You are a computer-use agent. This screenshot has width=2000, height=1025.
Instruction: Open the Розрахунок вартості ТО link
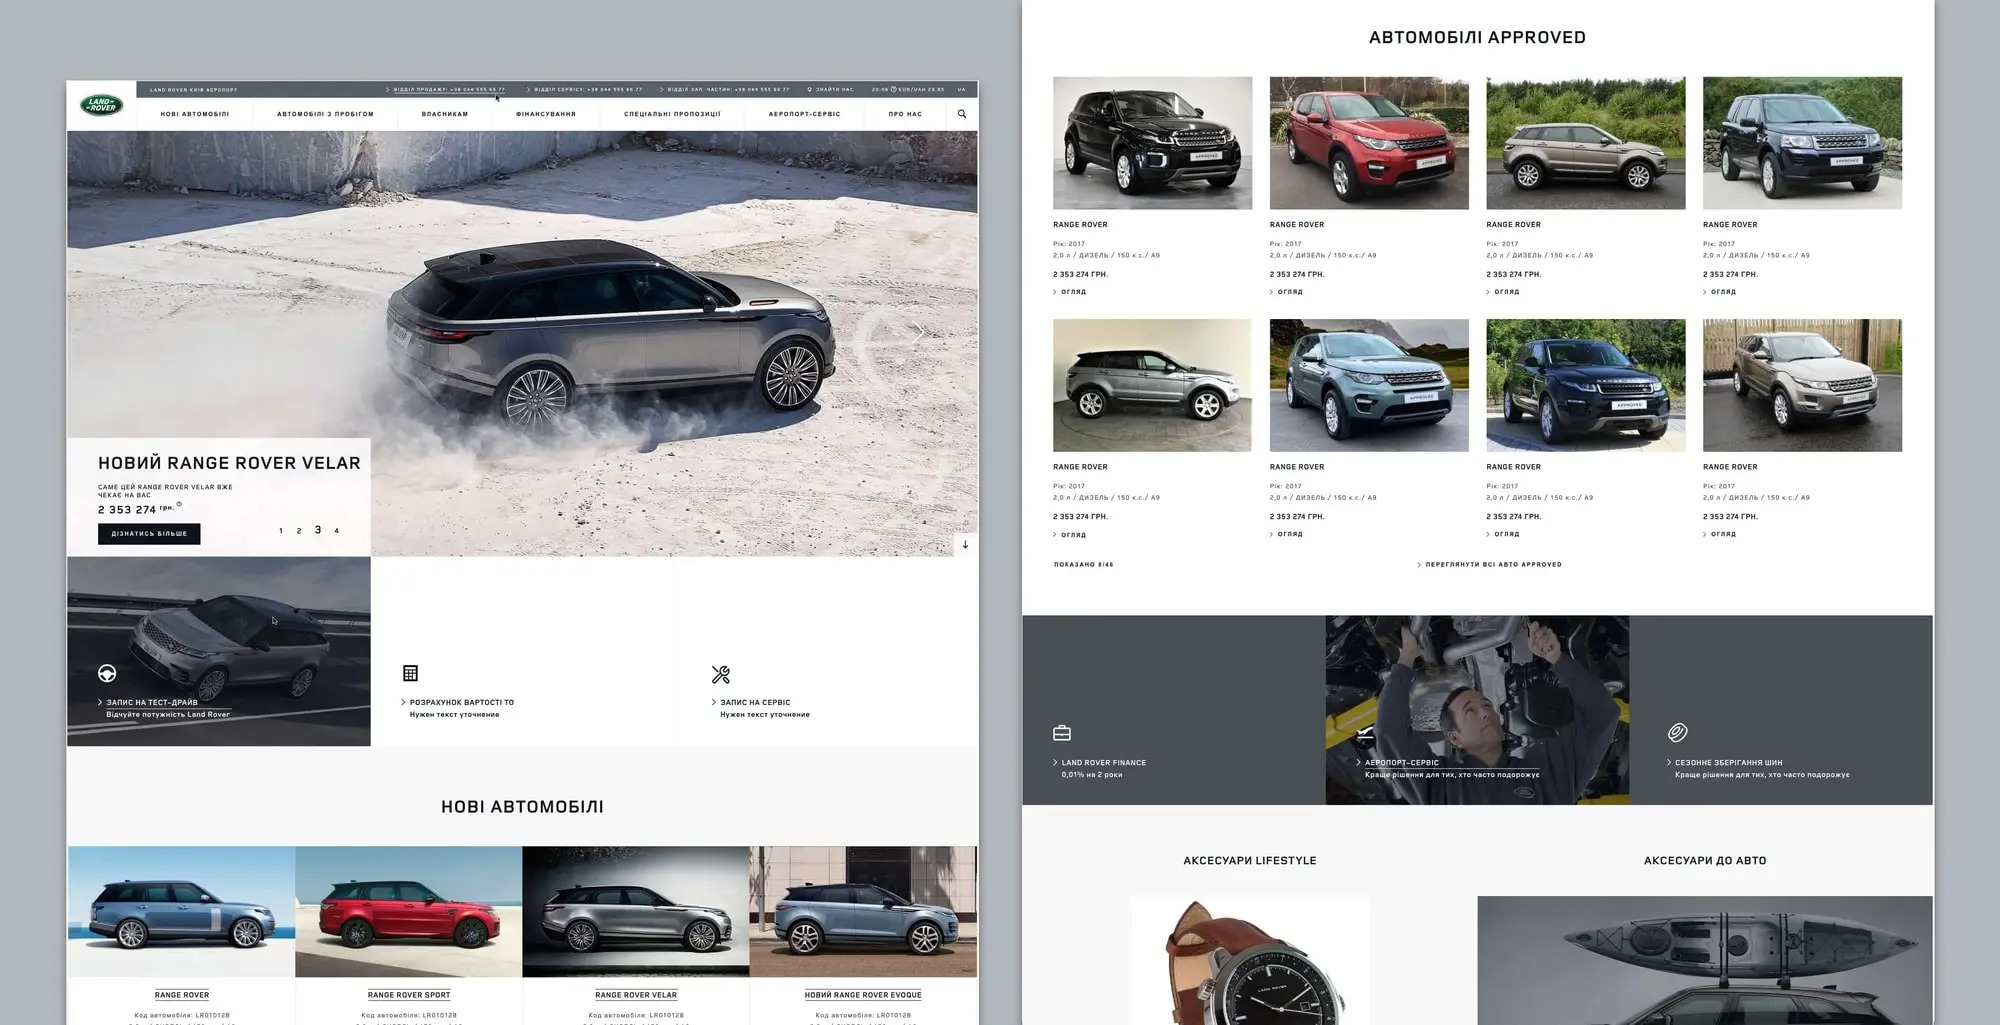click(458, 702)
